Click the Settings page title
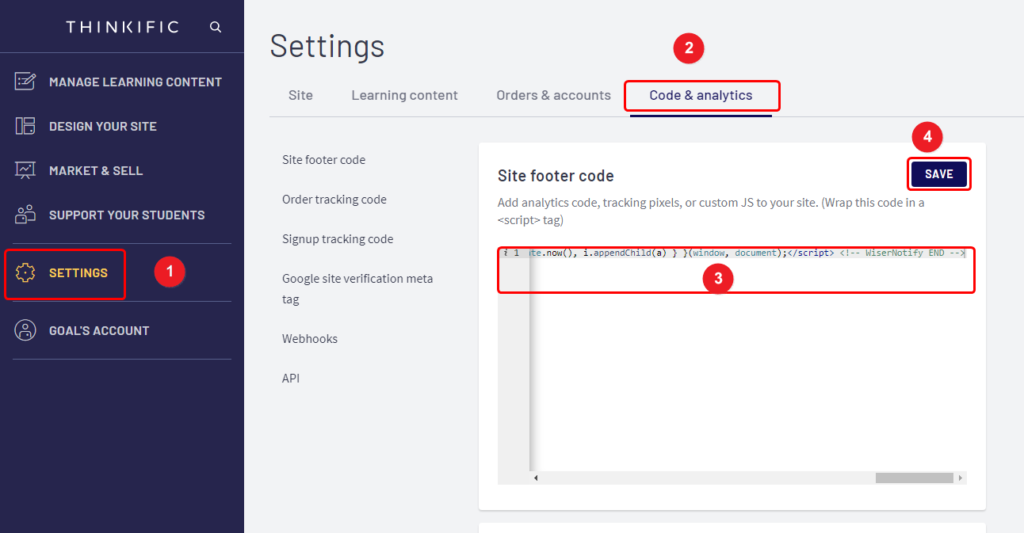1024x533 pixels. click(x=327, y=46)
